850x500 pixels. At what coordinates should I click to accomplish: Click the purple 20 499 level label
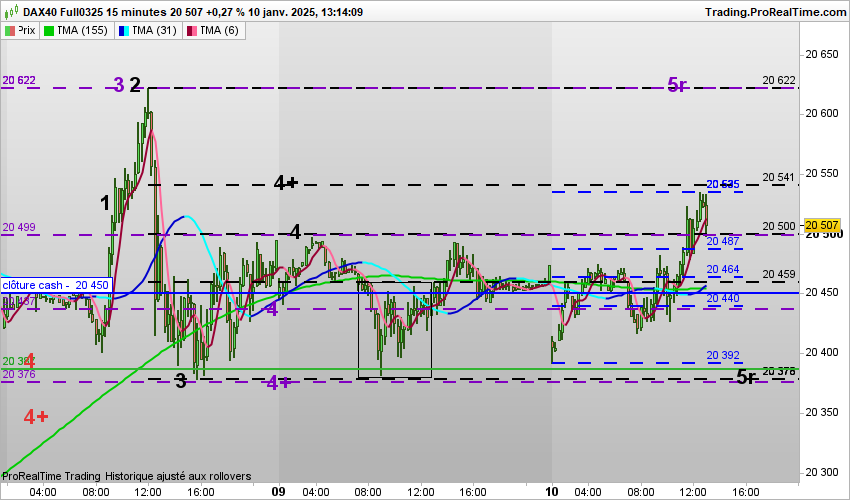19,227
